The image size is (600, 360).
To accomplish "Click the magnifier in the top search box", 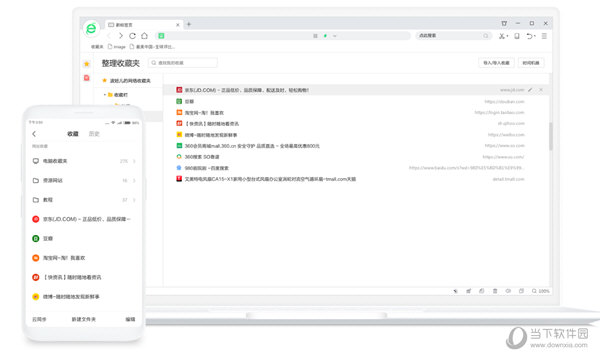I will pyautogui.click(x=486, y=36).
